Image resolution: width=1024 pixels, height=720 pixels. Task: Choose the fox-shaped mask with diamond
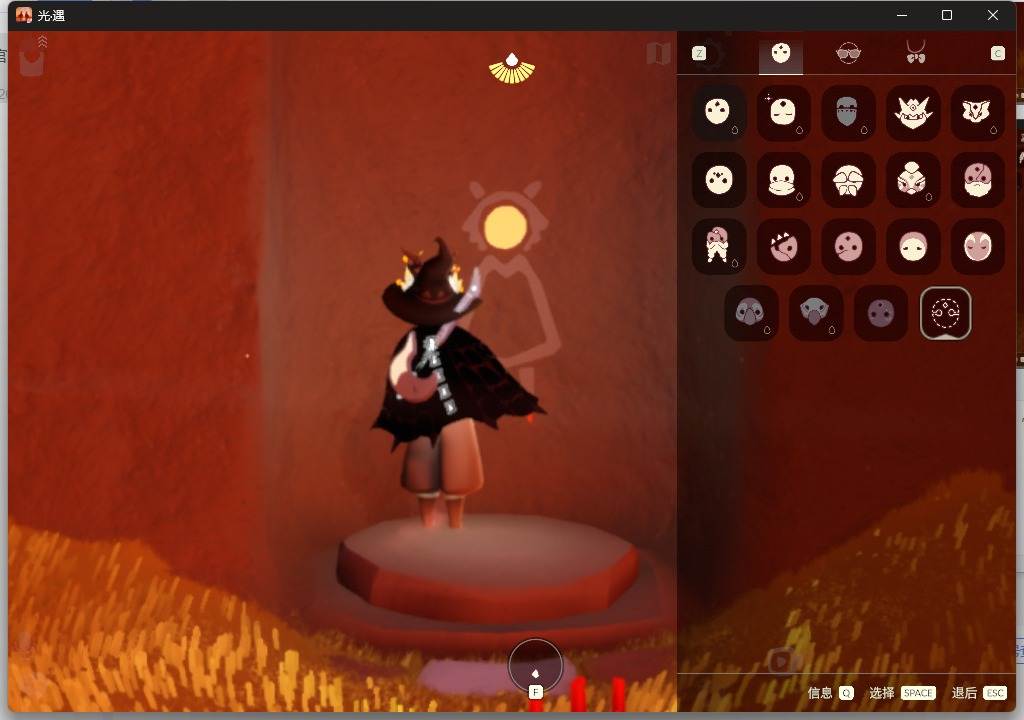tap(978, 112)
